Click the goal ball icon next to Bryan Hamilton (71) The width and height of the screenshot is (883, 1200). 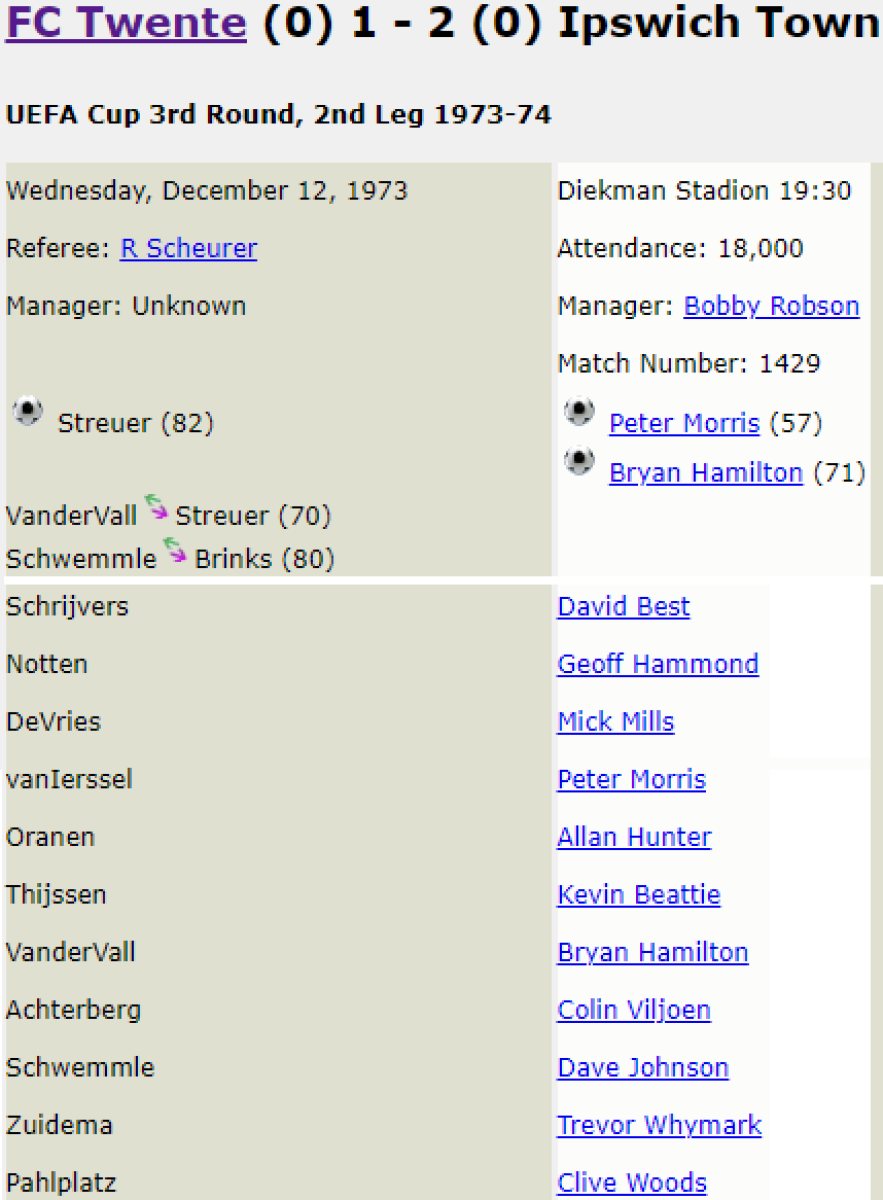578,461
